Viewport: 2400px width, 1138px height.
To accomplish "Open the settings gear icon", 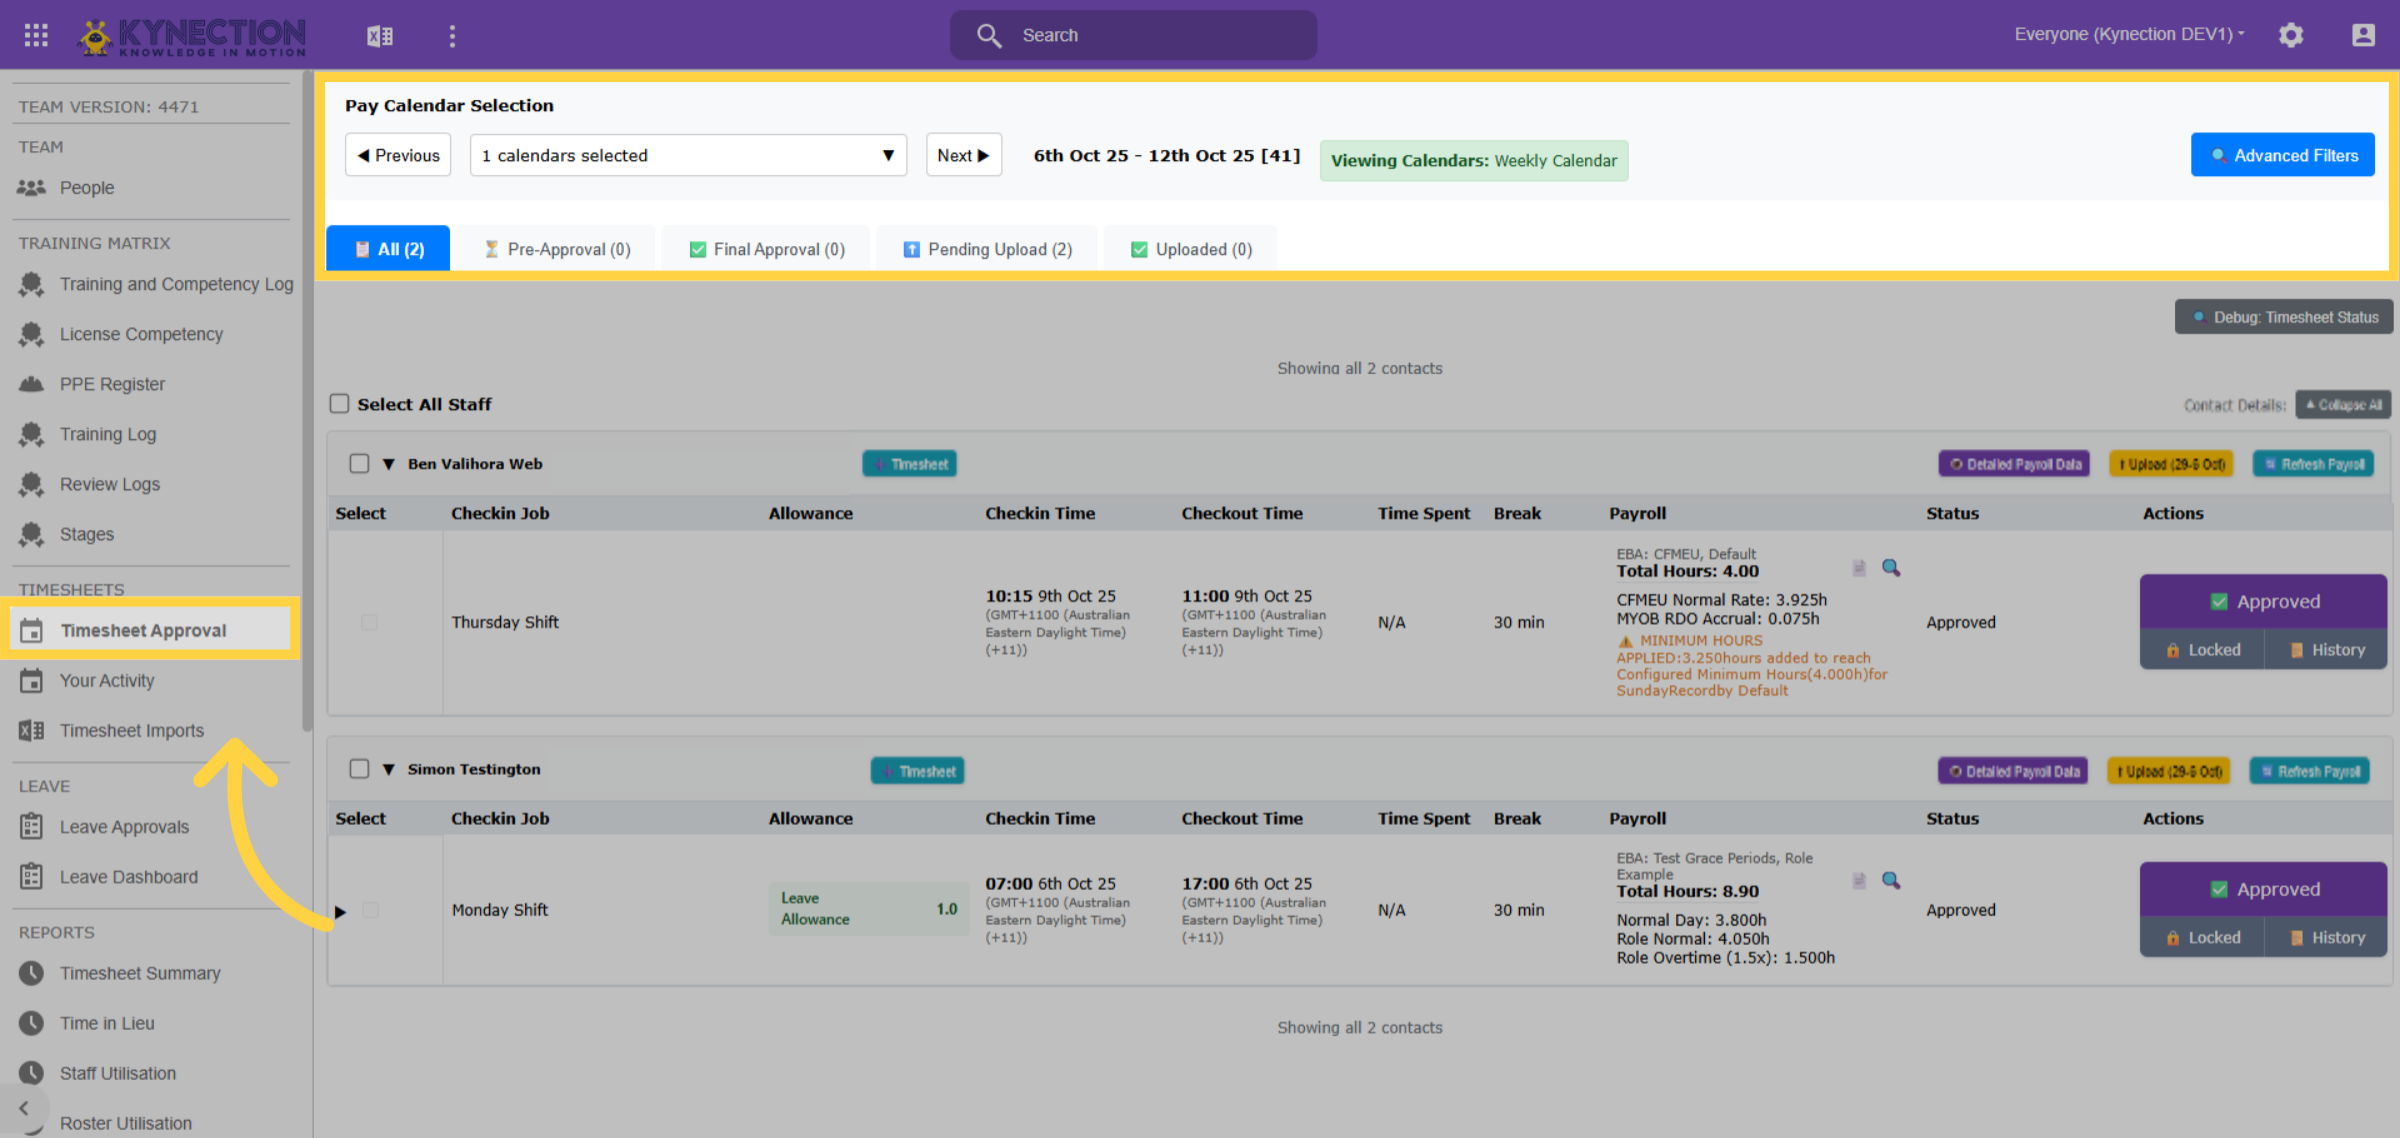I will (x=2291, y=35).
